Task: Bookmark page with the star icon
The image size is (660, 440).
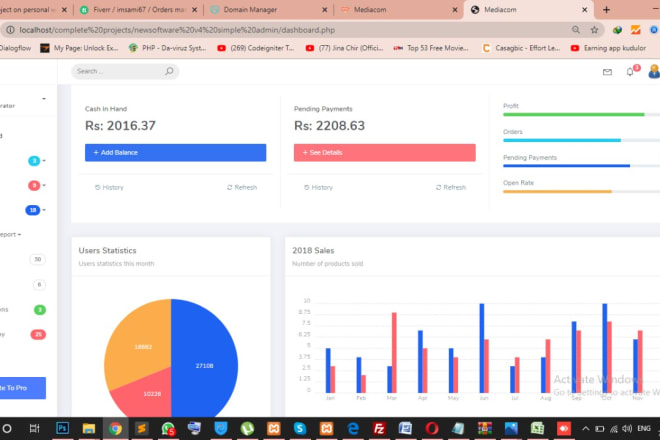Action: [x=594, y=30]
